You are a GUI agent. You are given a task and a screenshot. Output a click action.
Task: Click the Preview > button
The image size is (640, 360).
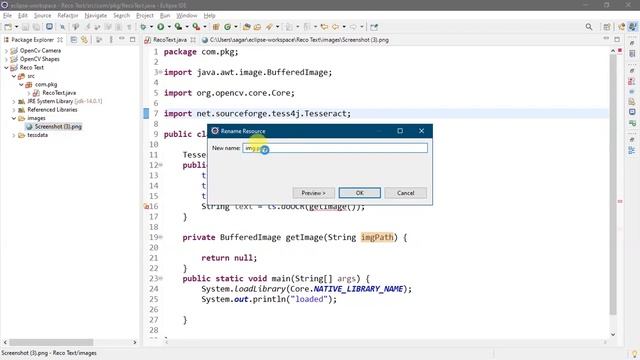313,193
